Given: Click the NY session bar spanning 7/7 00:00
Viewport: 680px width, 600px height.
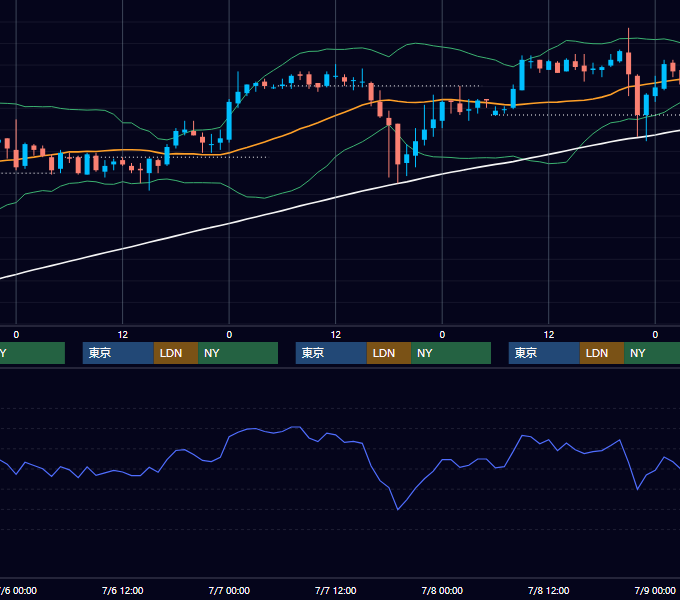Looking at the screenshot, I should (238, 353).
